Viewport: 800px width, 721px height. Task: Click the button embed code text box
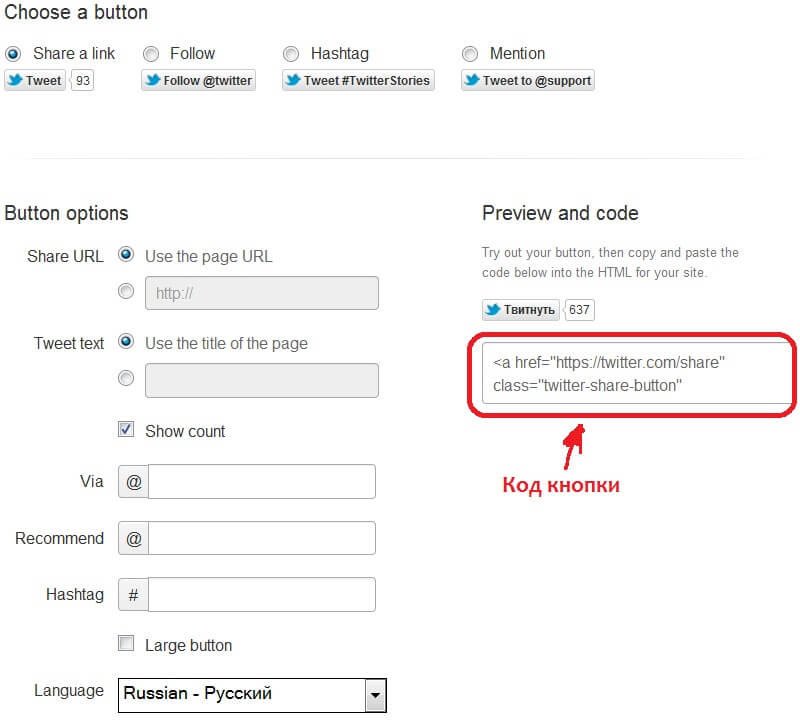point(636,373)
